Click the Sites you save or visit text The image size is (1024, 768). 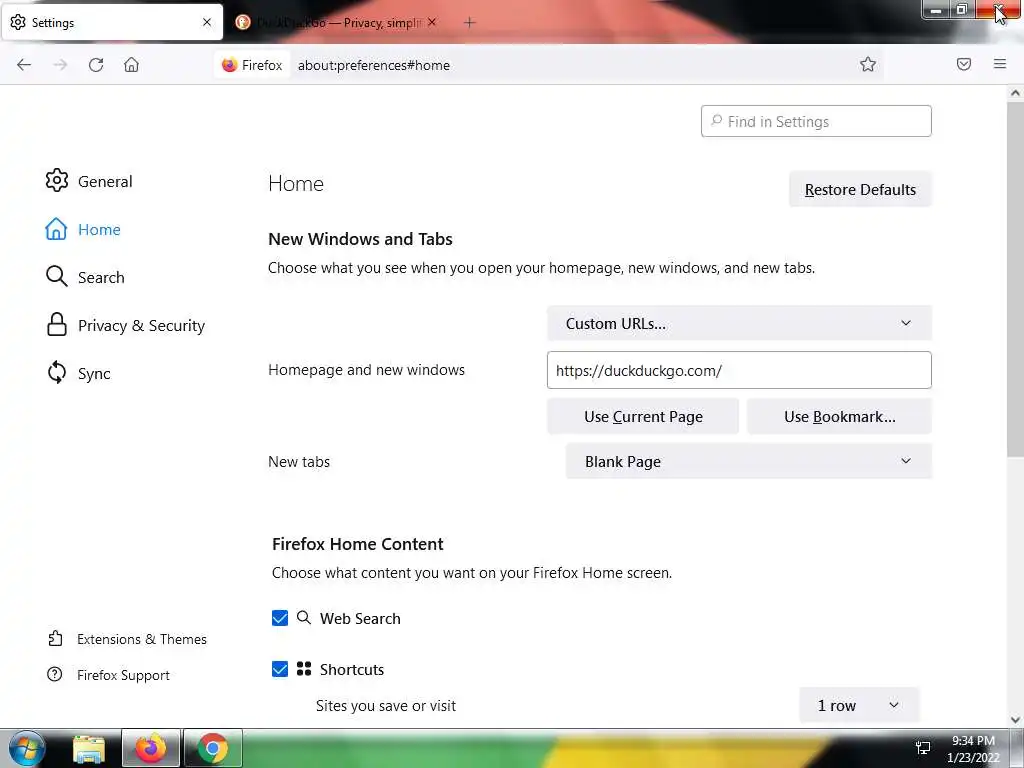point(386,706)
